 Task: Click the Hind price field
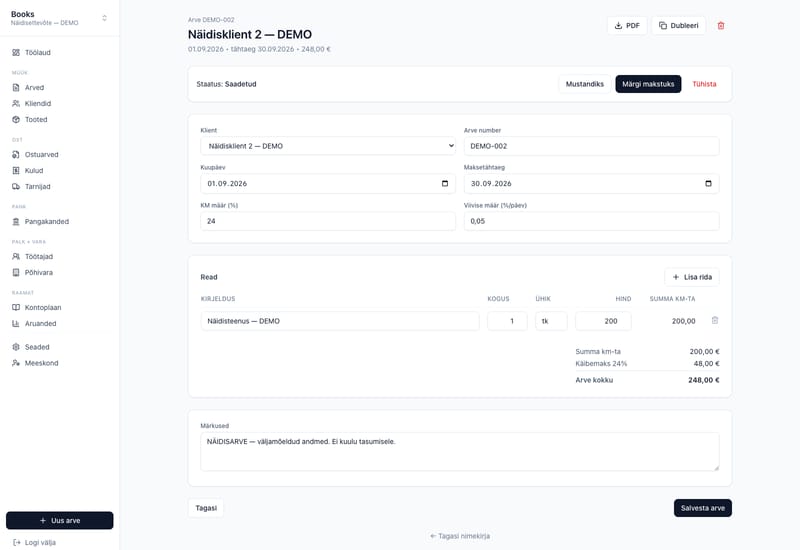click(x=603, y=321)
